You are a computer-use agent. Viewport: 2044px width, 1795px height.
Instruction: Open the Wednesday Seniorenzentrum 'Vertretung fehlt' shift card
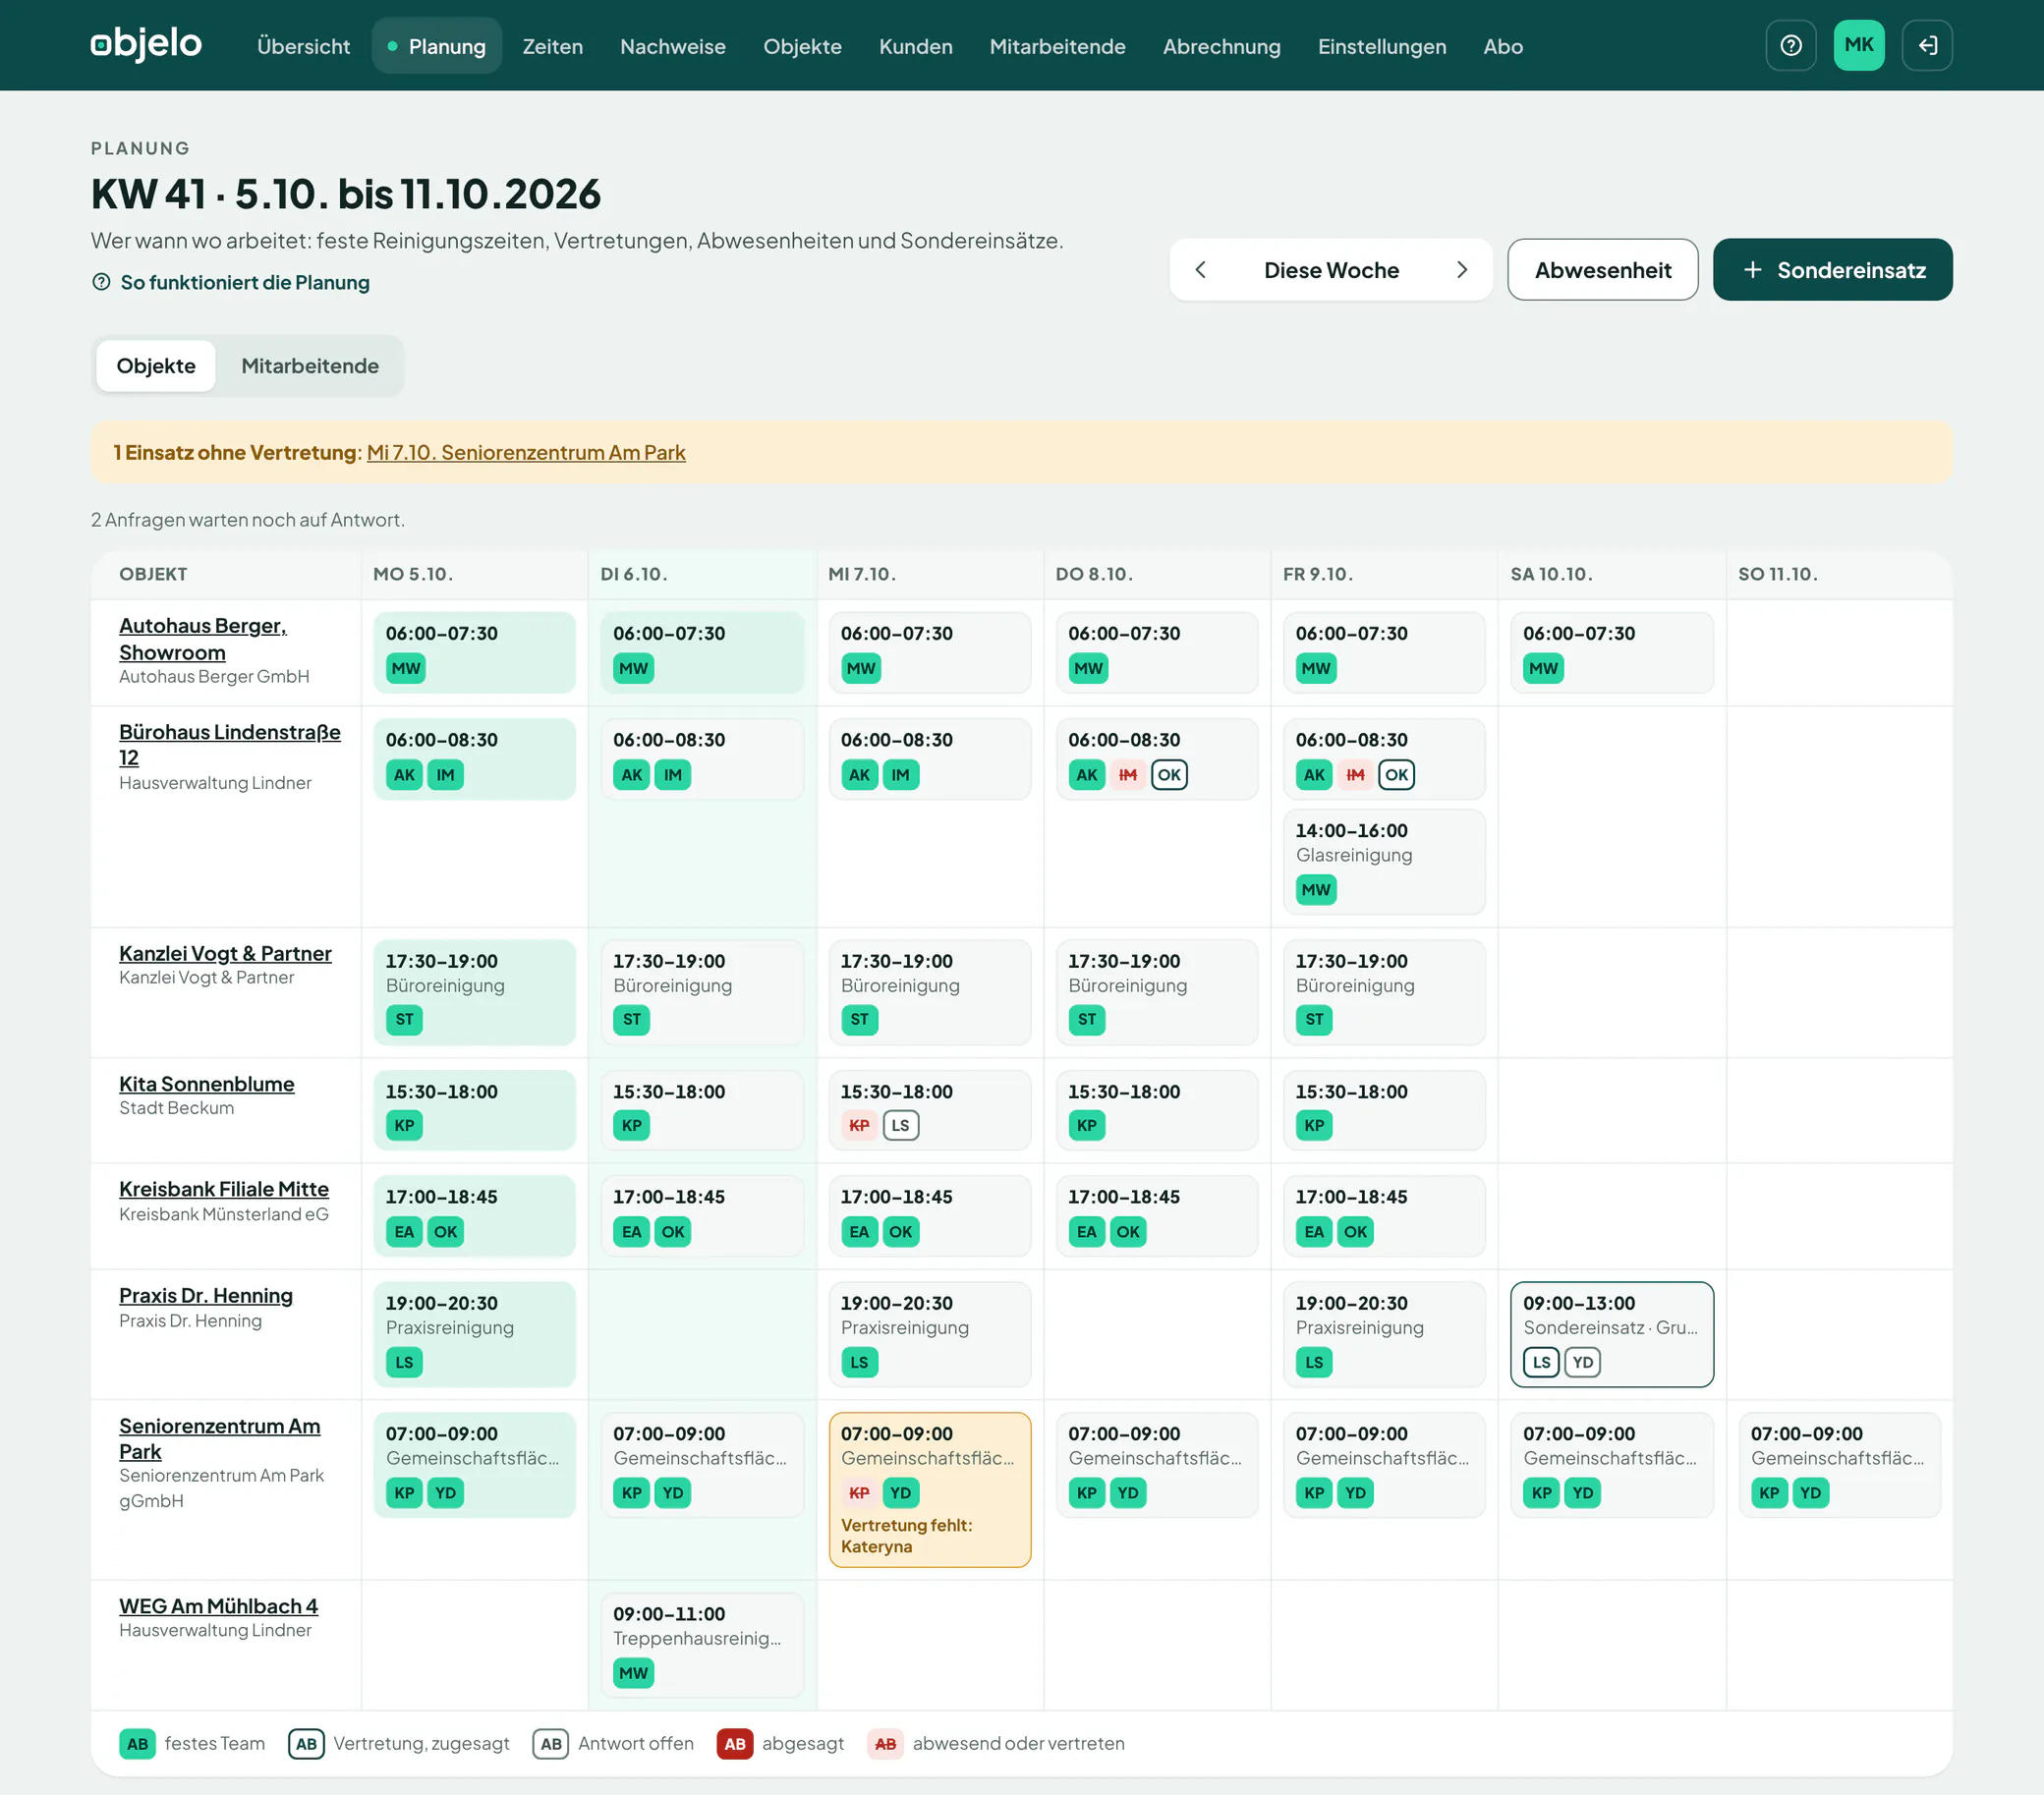coord(929,1489)
